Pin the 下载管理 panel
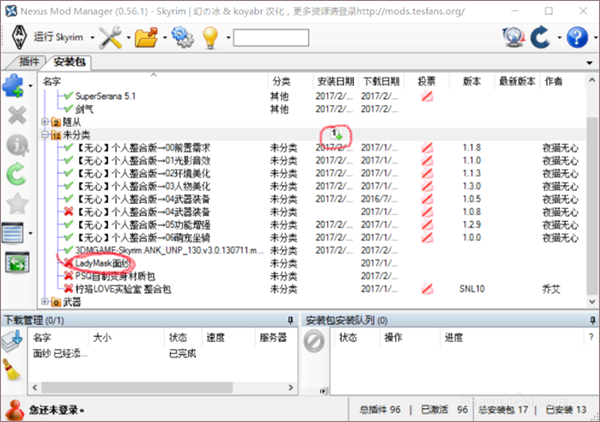Viewport: 600px width, 422px height. coord(290,320)
